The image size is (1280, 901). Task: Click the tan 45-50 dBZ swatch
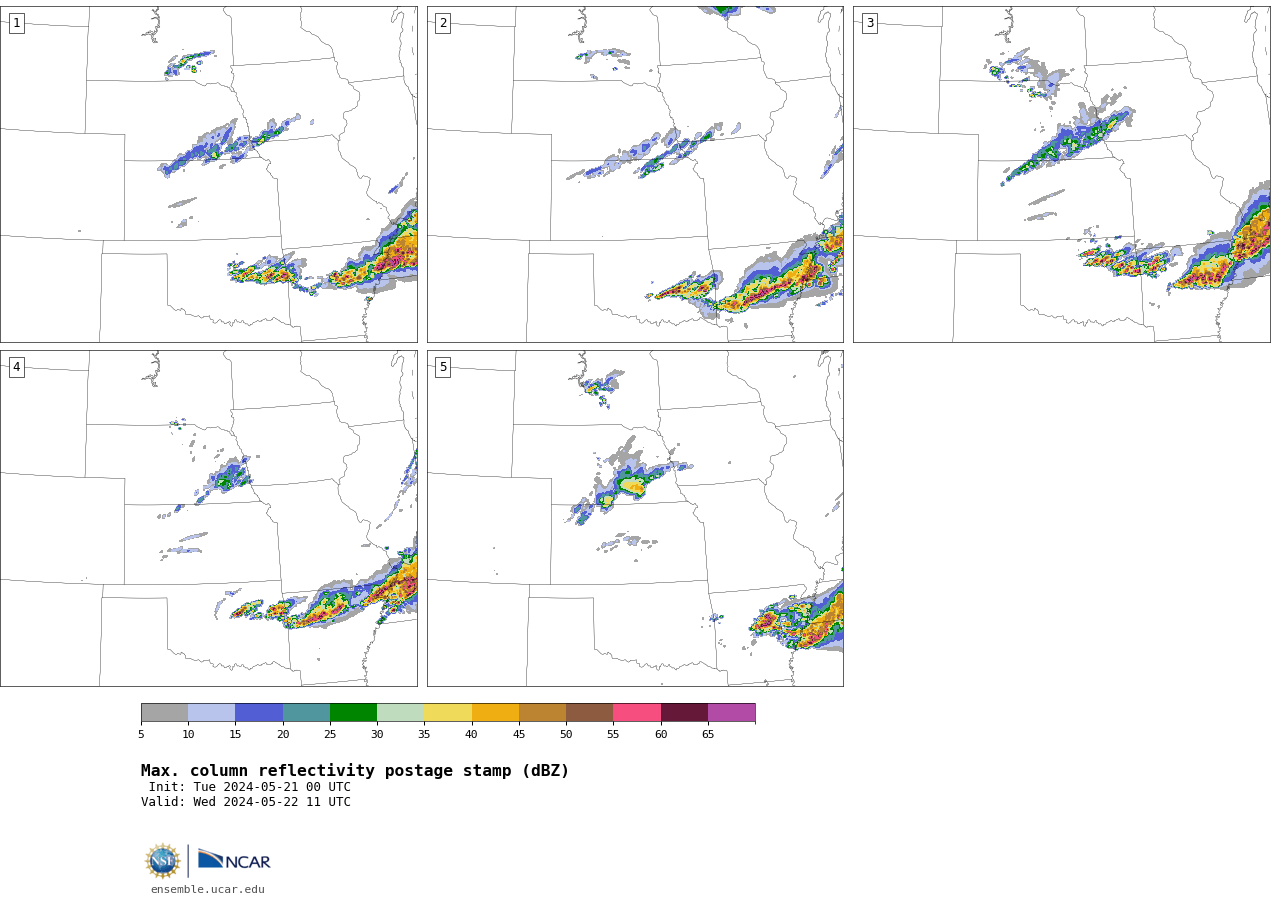[542, 713]
